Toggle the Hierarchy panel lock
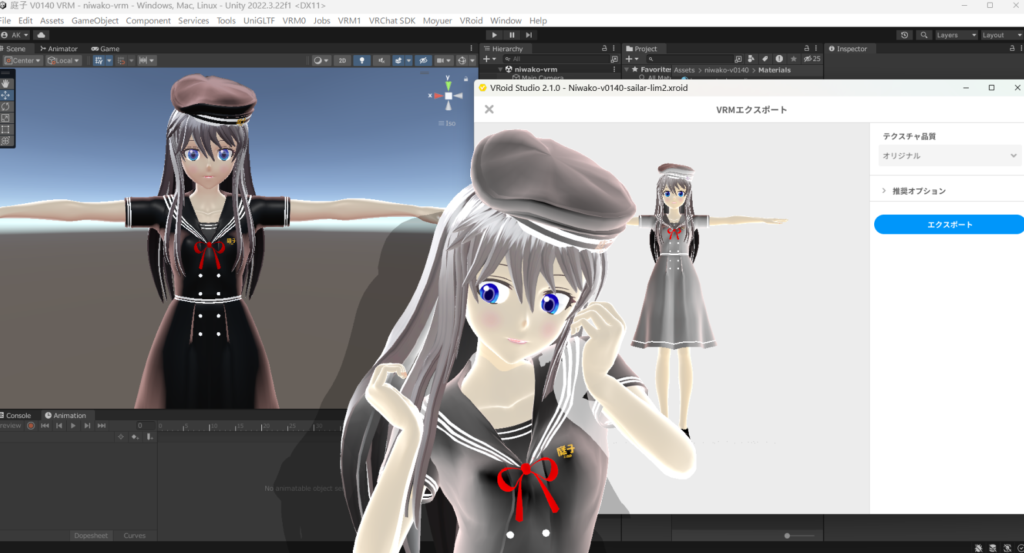The width and height of the screenshot is (1024, 553). click(x=607, y=48)
